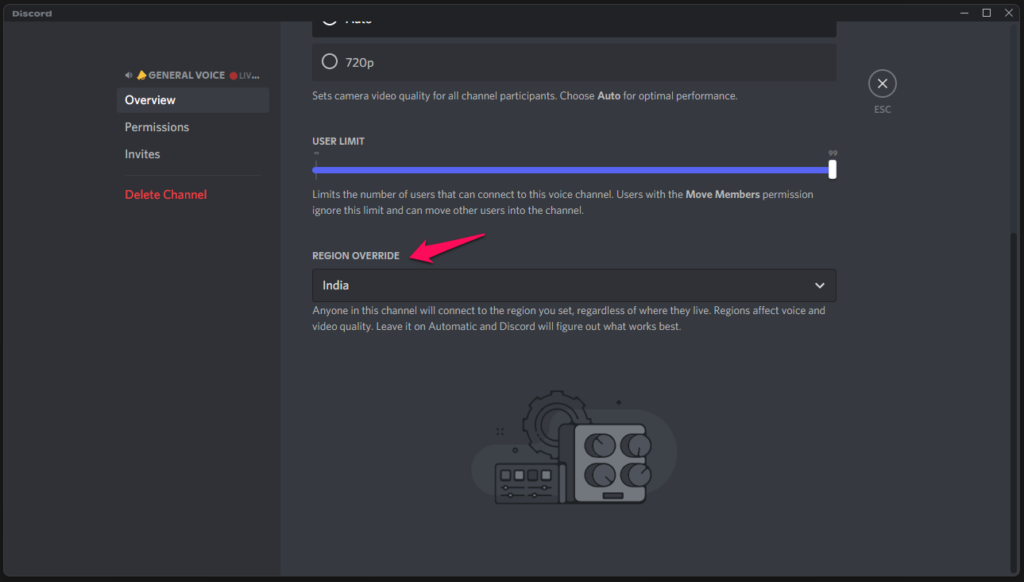Select the 720p video quality option
This screenshot has width=1024, height=582.
[329, 62]
